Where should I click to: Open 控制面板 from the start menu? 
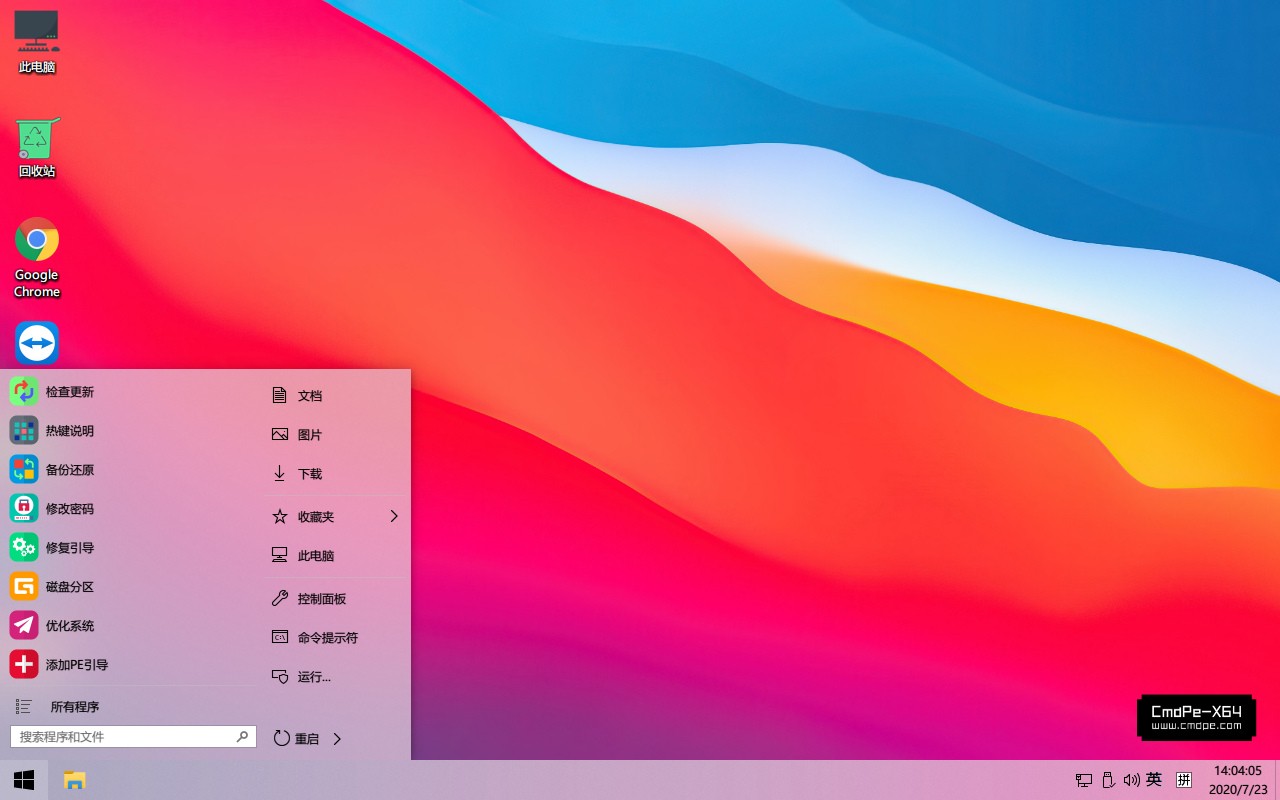(x=321, y=599)
